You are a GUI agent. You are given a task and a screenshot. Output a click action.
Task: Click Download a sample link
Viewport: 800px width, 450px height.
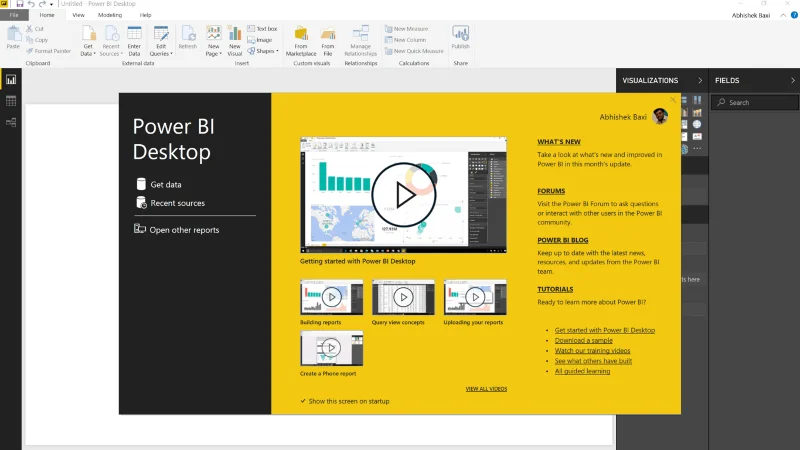click(584, 340)
